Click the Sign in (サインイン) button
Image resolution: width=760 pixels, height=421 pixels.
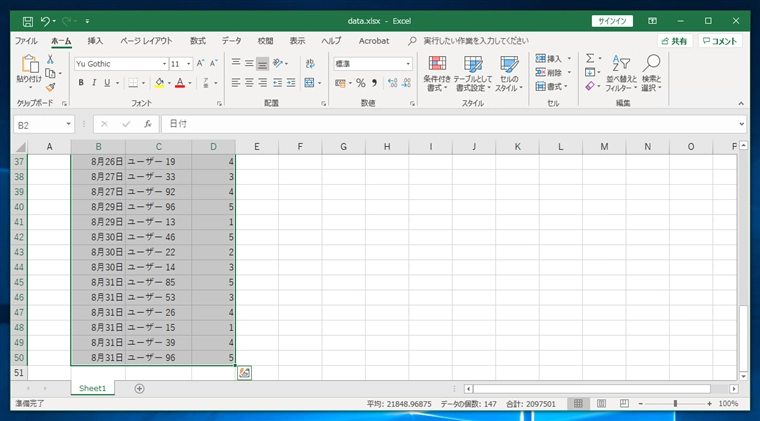[611, 20]
